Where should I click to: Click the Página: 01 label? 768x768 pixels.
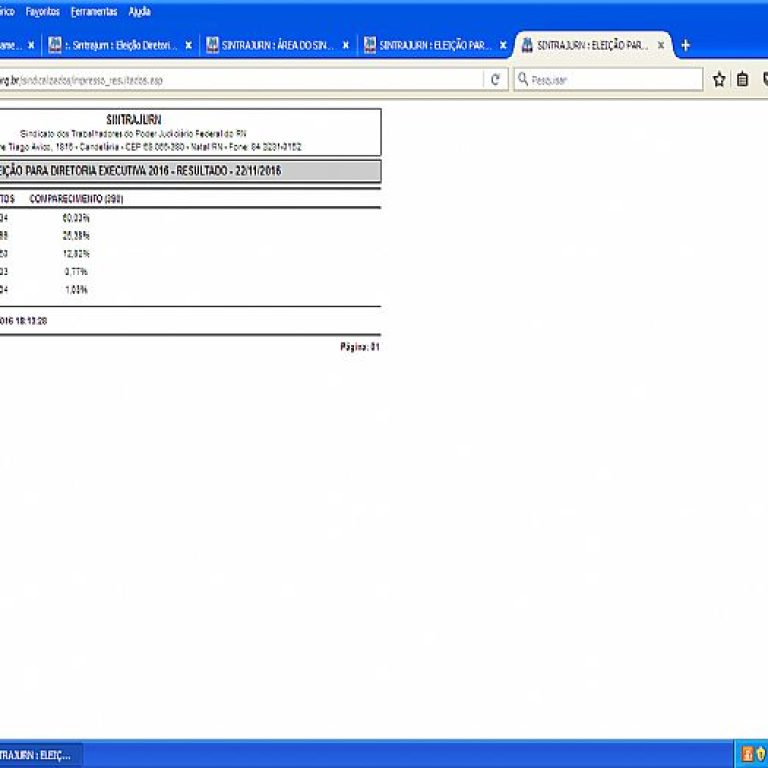pos(360,347)
